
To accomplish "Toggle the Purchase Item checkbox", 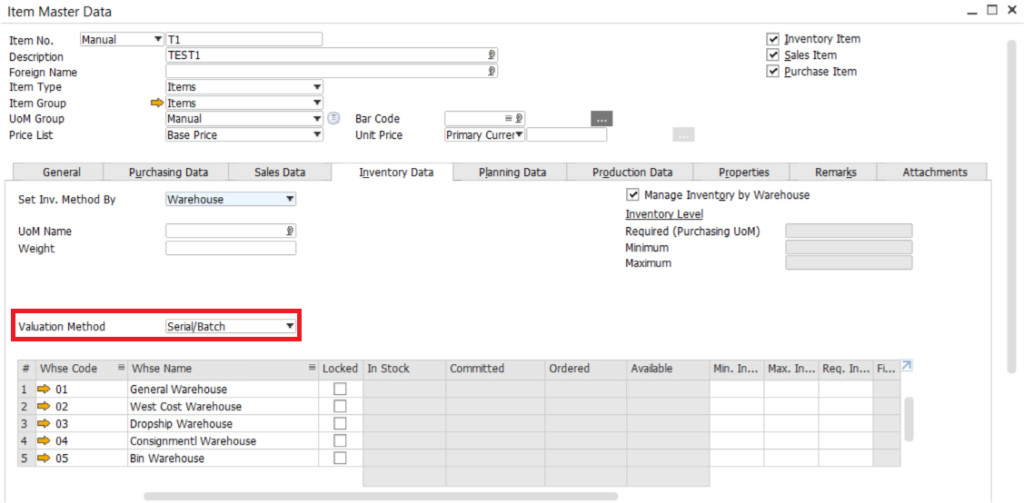I will coord(774,71).
